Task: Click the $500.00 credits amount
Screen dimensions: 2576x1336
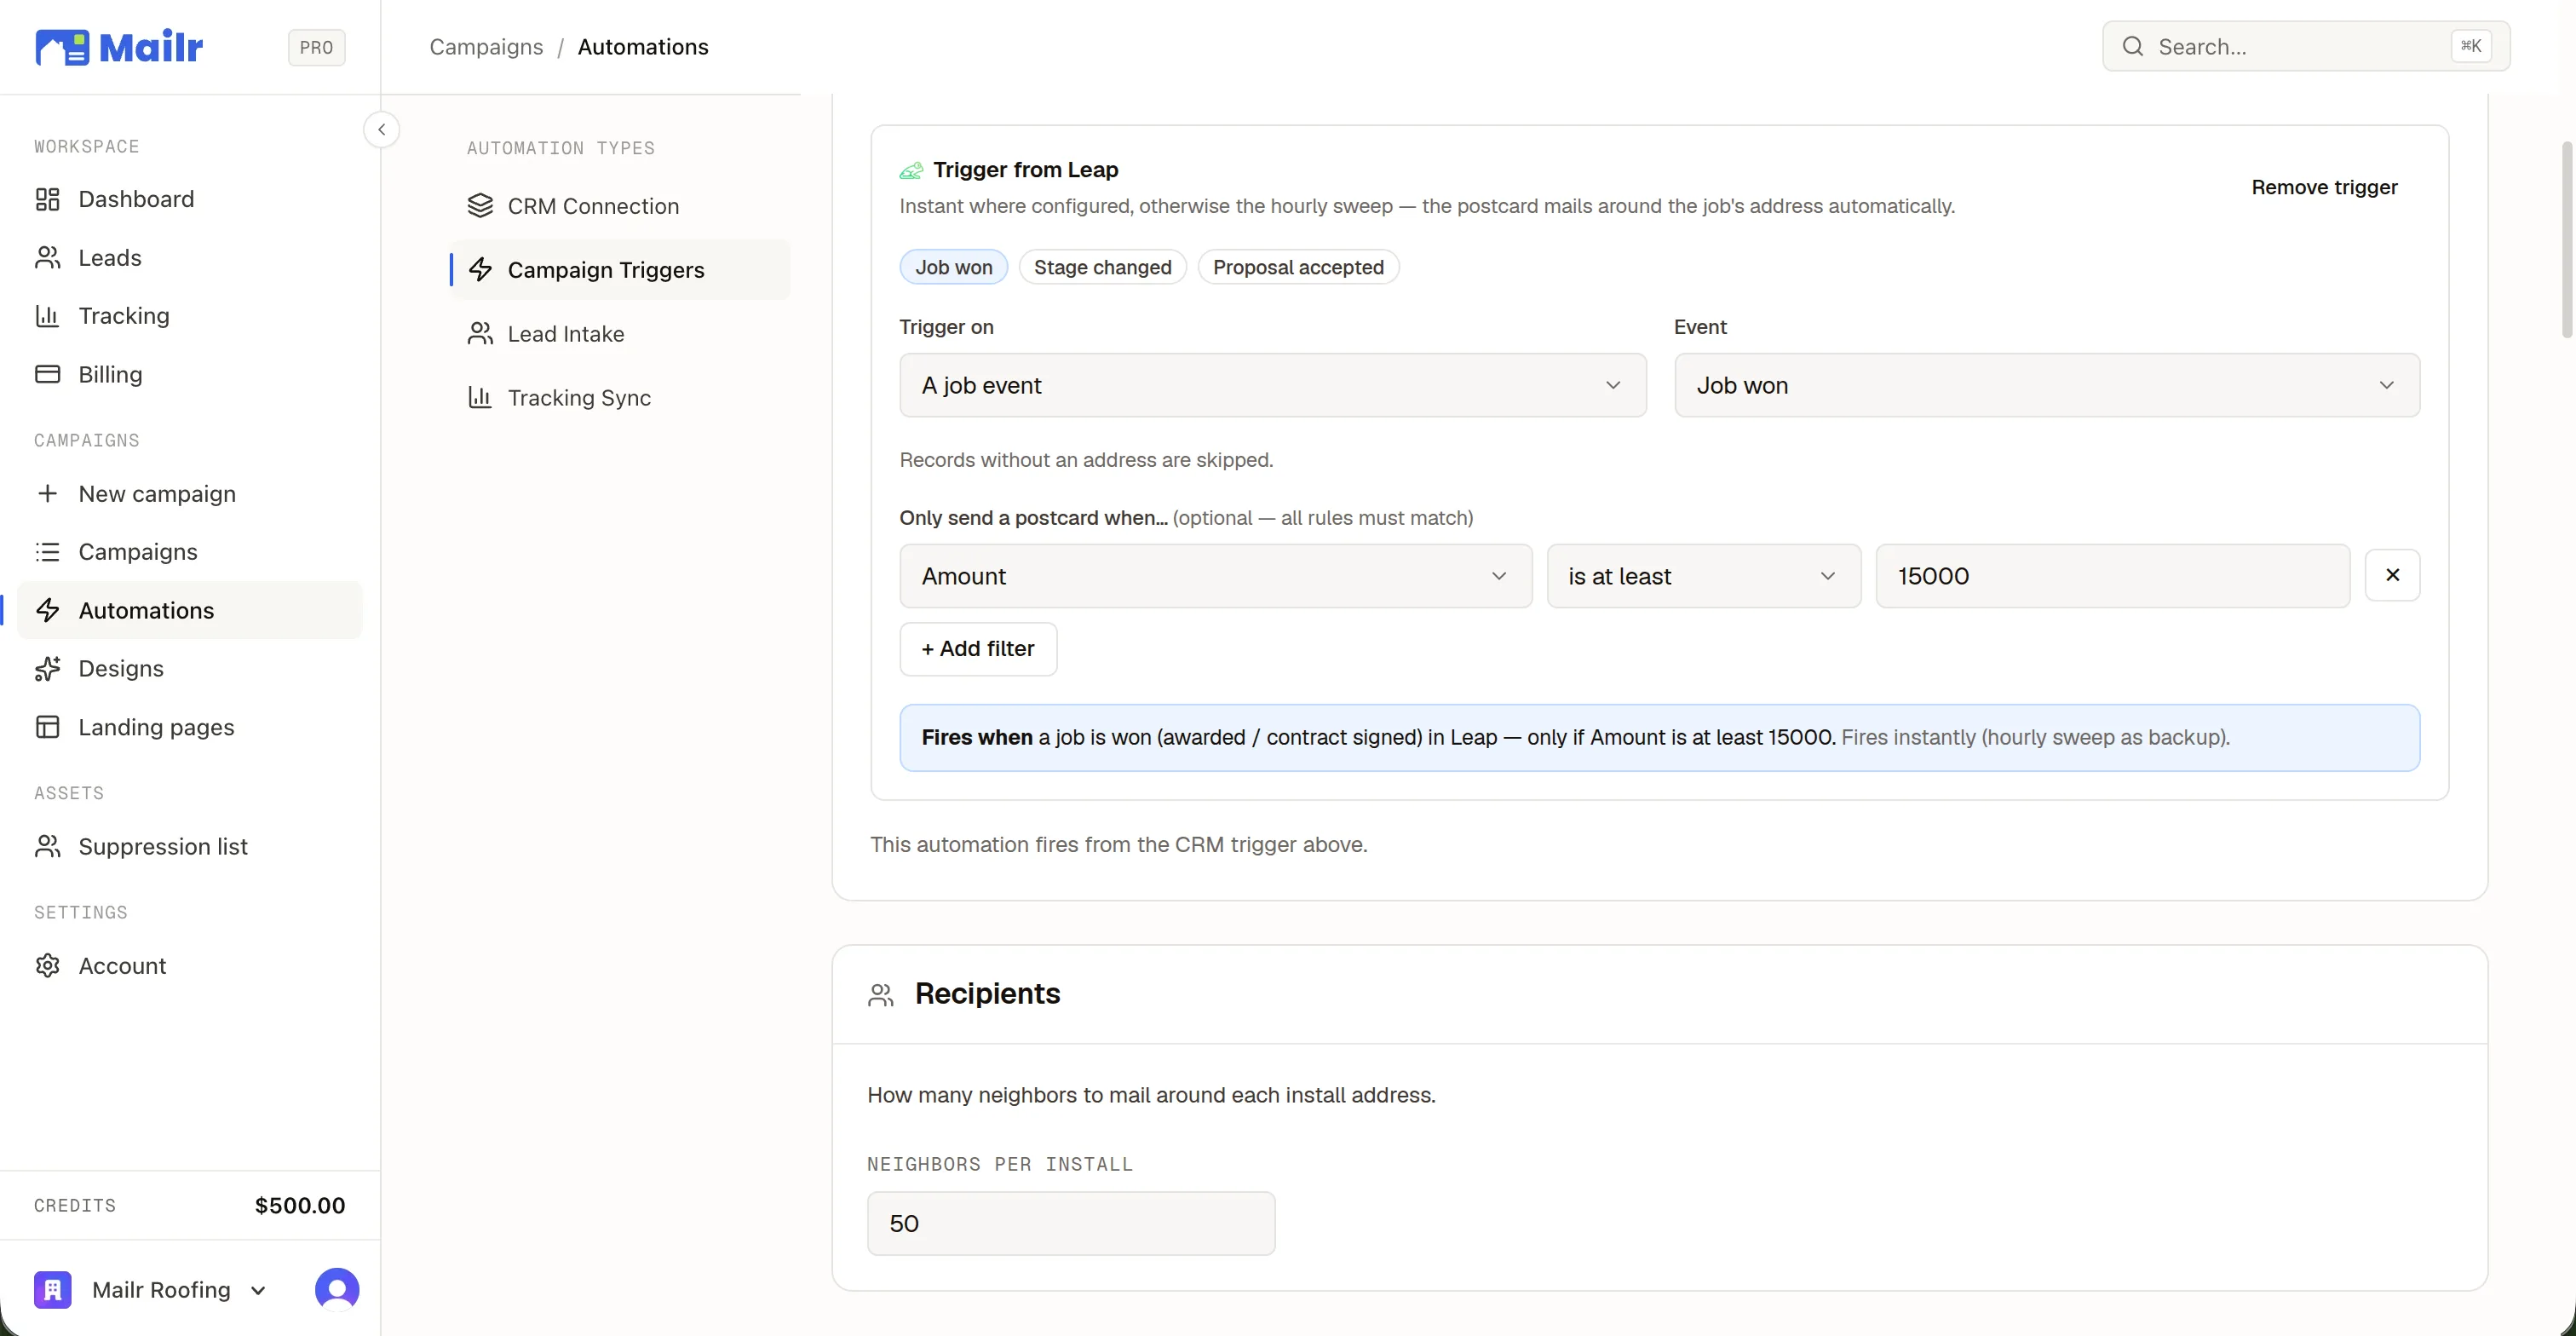Action: pos(300,1205)
